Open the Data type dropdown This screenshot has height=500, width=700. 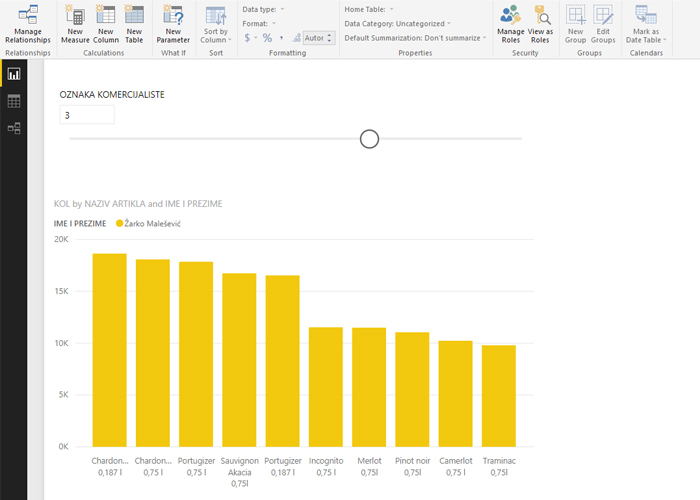tap(264, 9)
